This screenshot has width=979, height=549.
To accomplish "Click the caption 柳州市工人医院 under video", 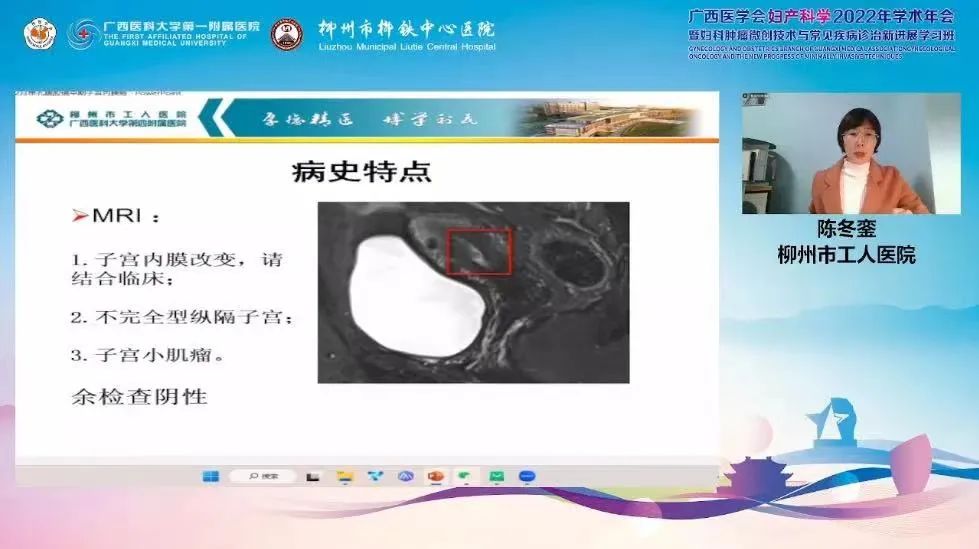I will click(847, 255).
